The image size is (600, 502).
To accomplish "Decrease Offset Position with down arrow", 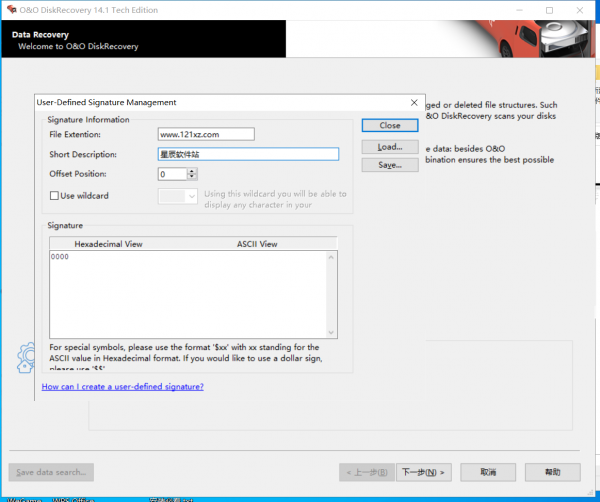I will click(x=192, y=177).
